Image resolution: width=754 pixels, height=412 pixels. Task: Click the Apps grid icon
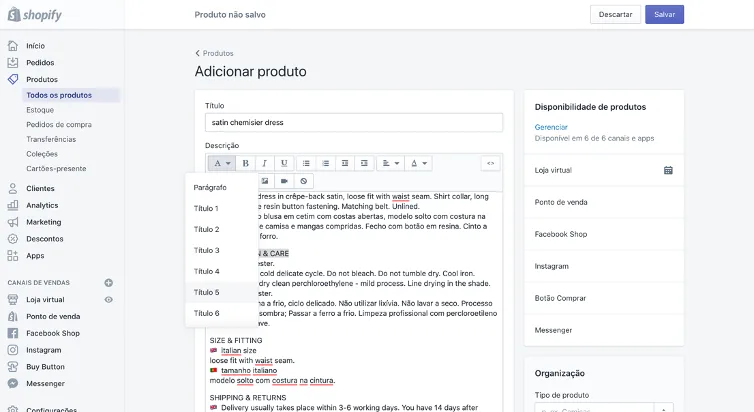tap(13, 256)
